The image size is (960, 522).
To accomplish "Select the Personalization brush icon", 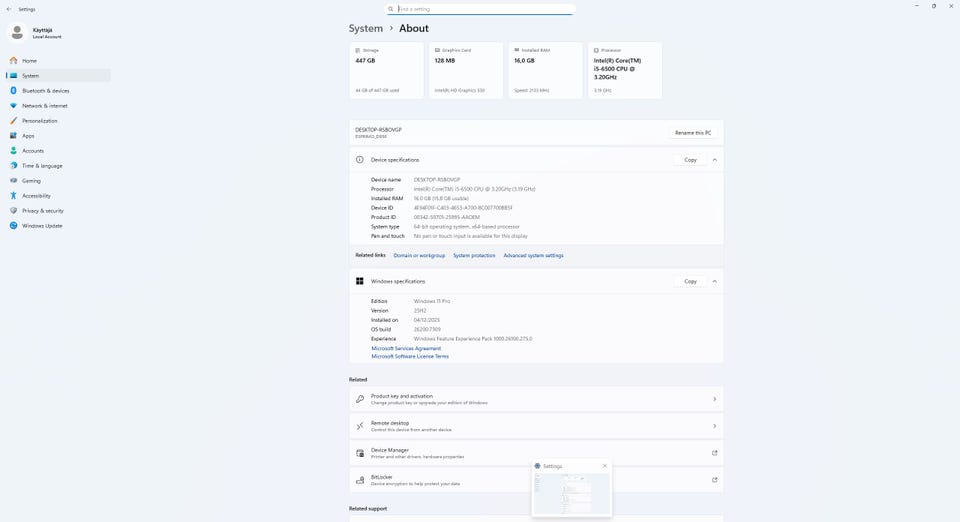I will point(13,121).
